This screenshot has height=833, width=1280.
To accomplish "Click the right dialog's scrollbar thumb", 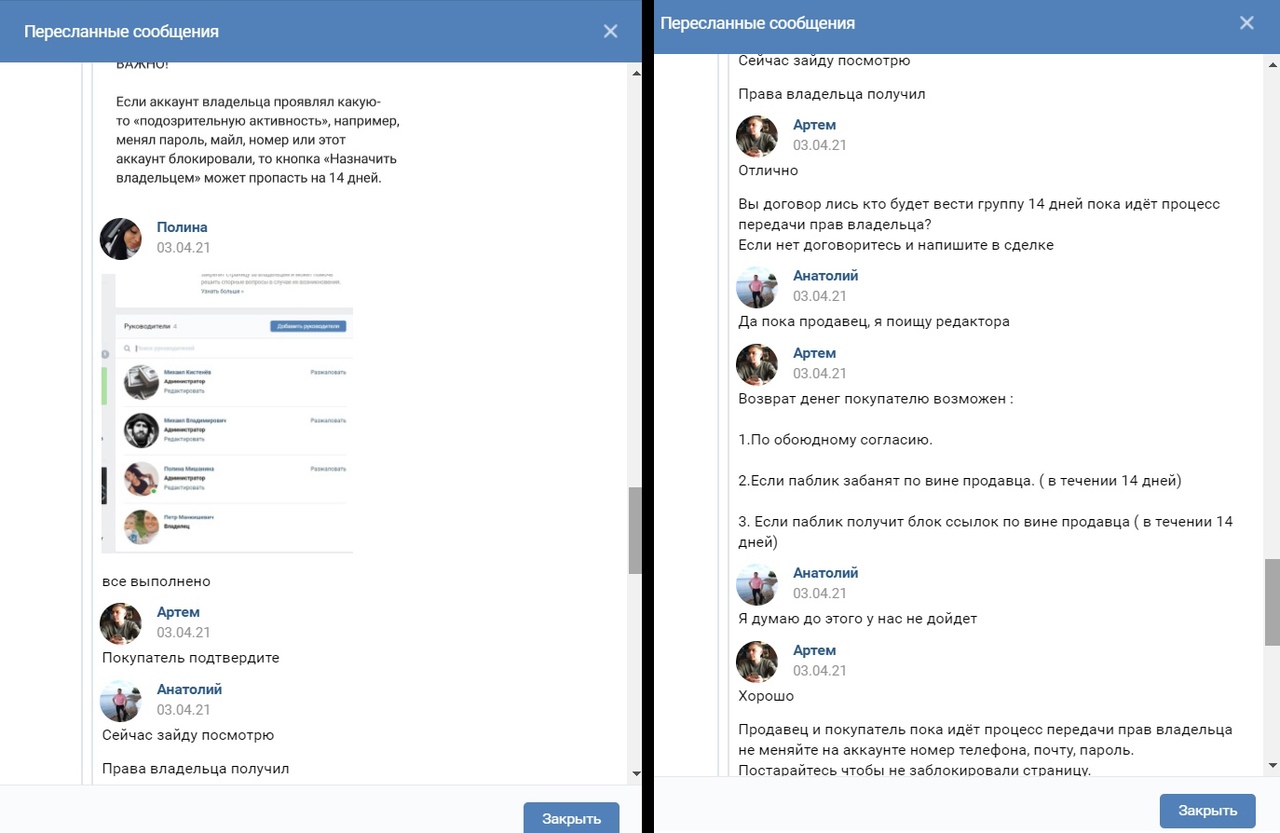I will point(1272,602).
